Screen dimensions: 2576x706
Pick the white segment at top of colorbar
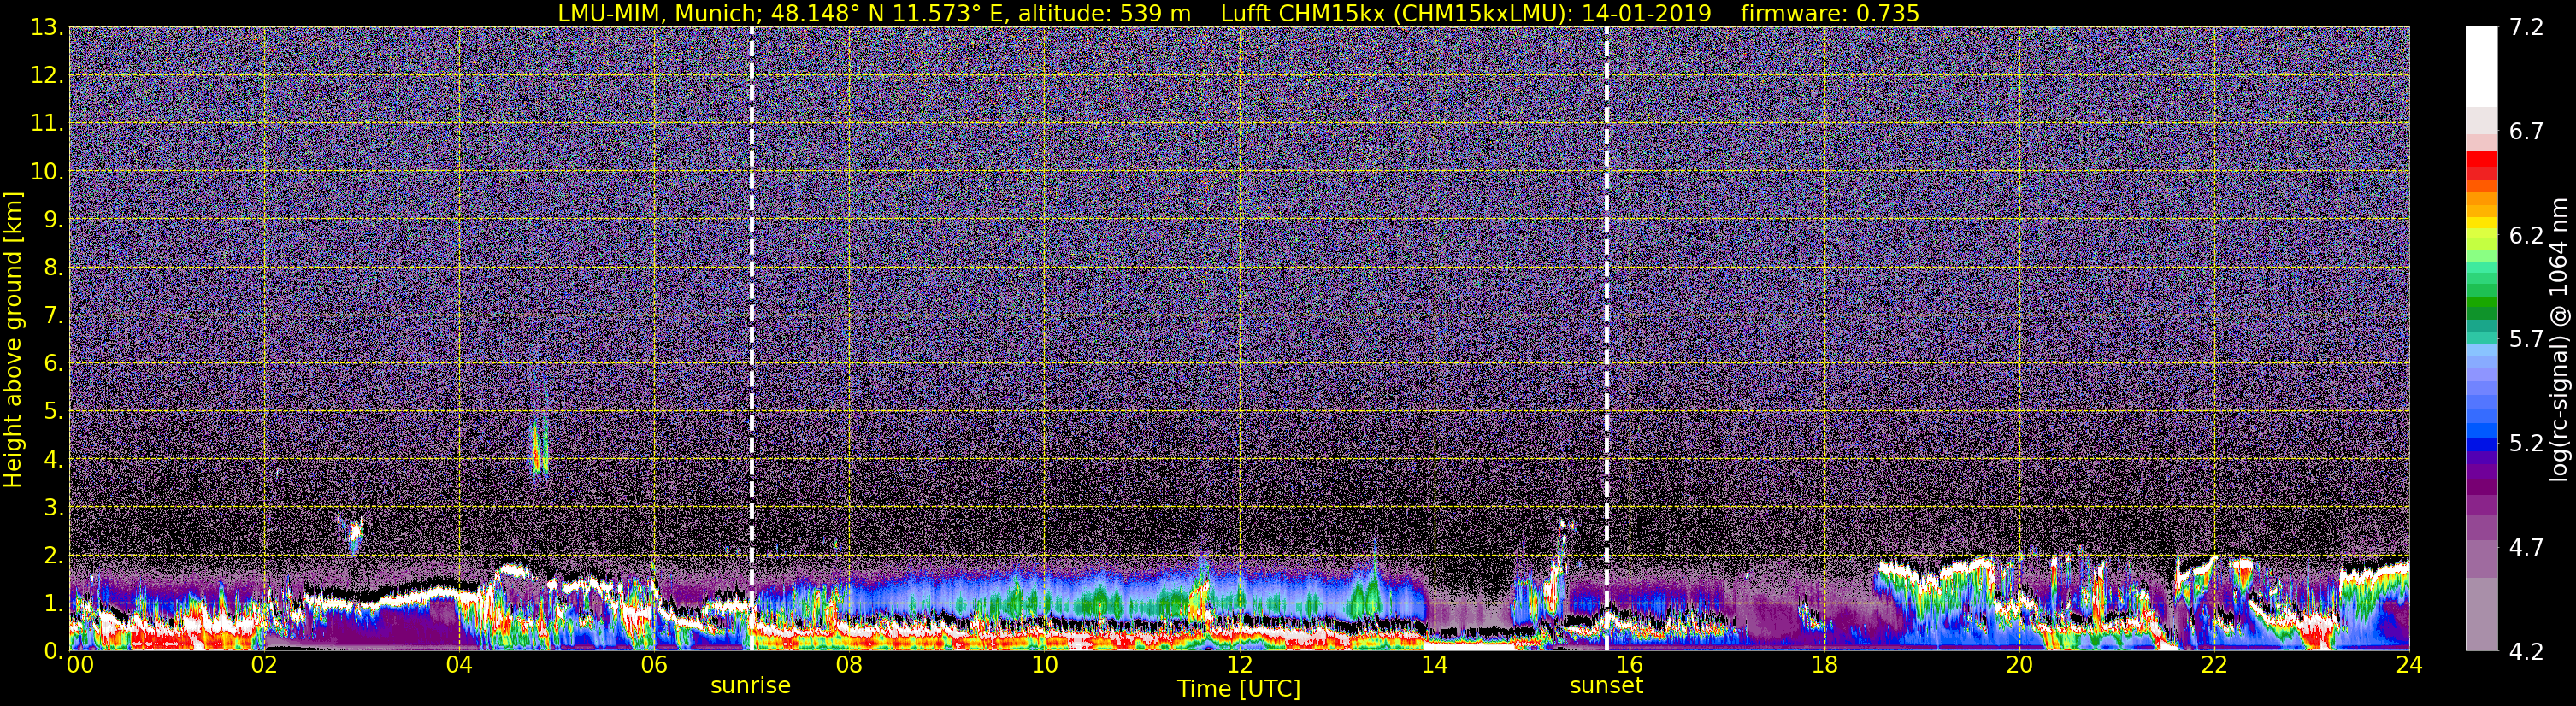2481,66
